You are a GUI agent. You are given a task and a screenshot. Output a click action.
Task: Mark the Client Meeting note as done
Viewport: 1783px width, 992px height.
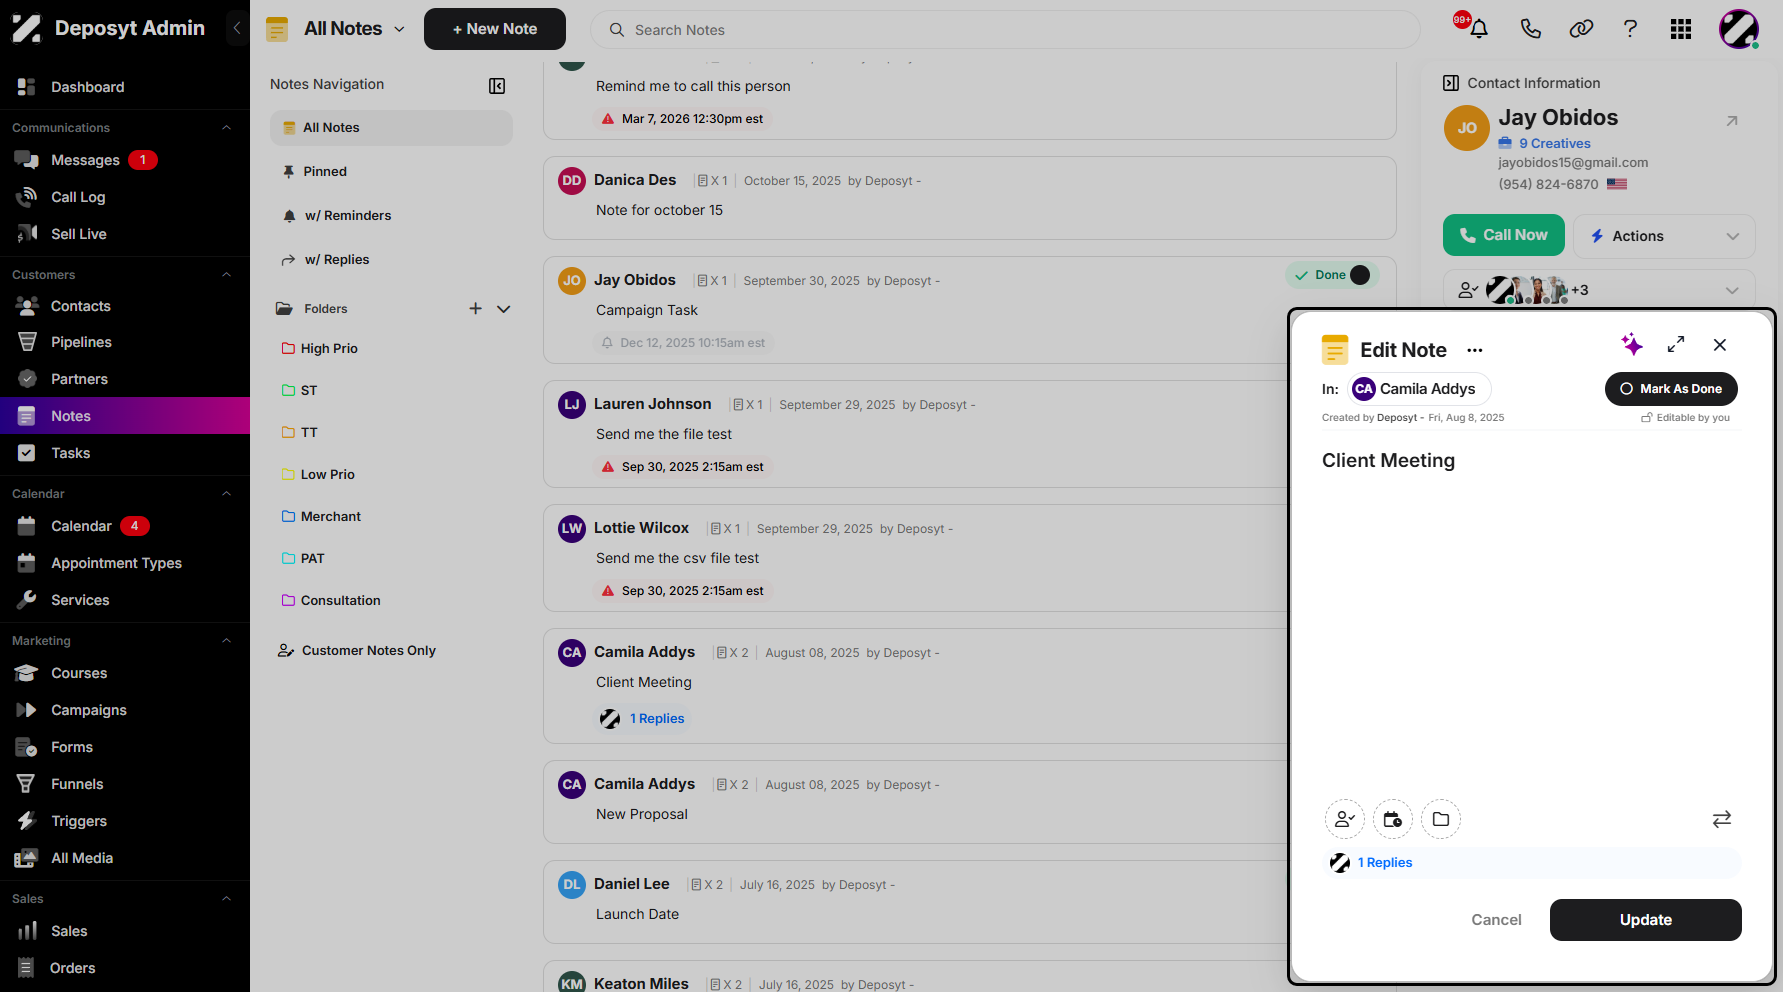[x=1671, y=389]
